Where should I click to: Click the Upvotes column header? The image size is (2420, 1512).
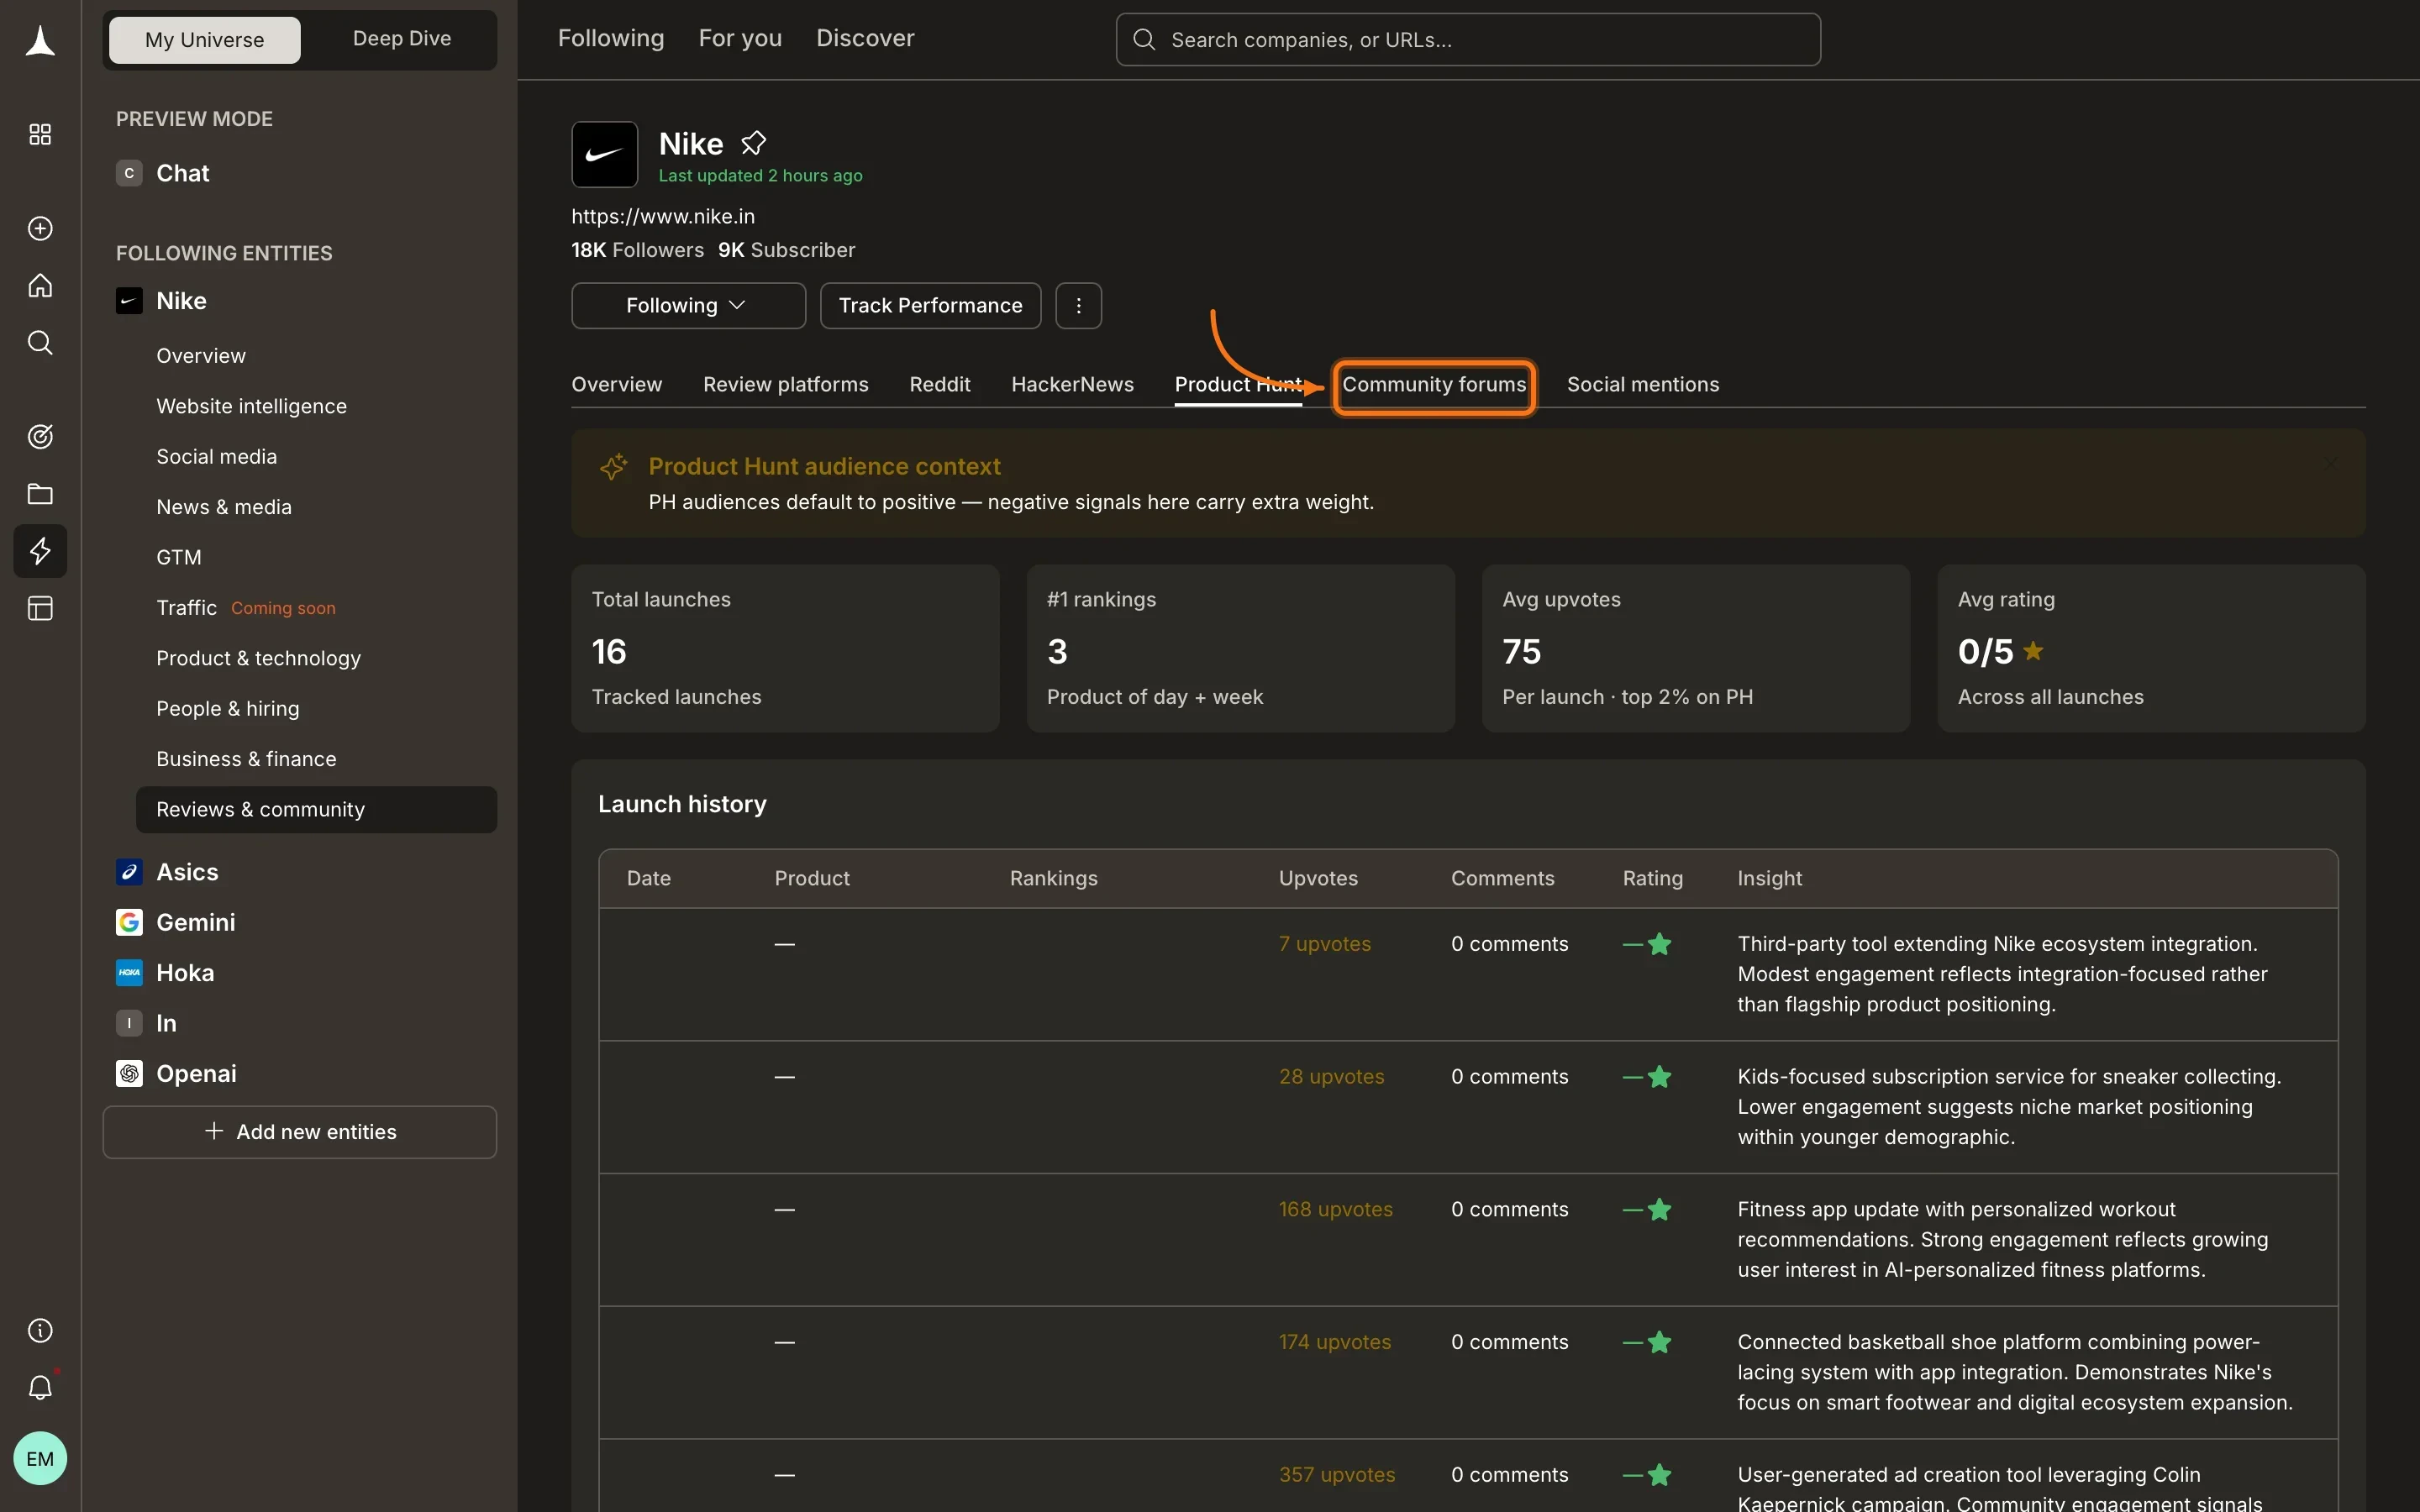1318,878
